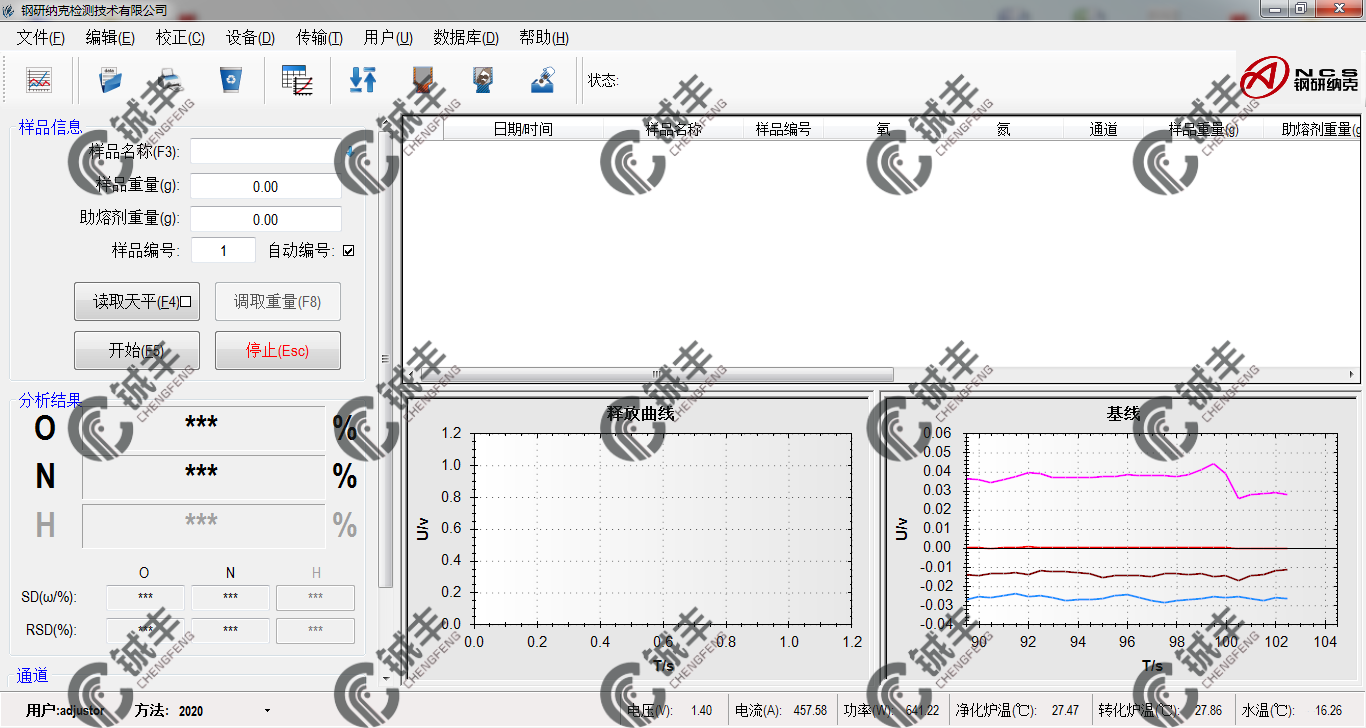Click the panel splitter grip handle
This screenshot has height=728, width=1366.
(385, 359)
